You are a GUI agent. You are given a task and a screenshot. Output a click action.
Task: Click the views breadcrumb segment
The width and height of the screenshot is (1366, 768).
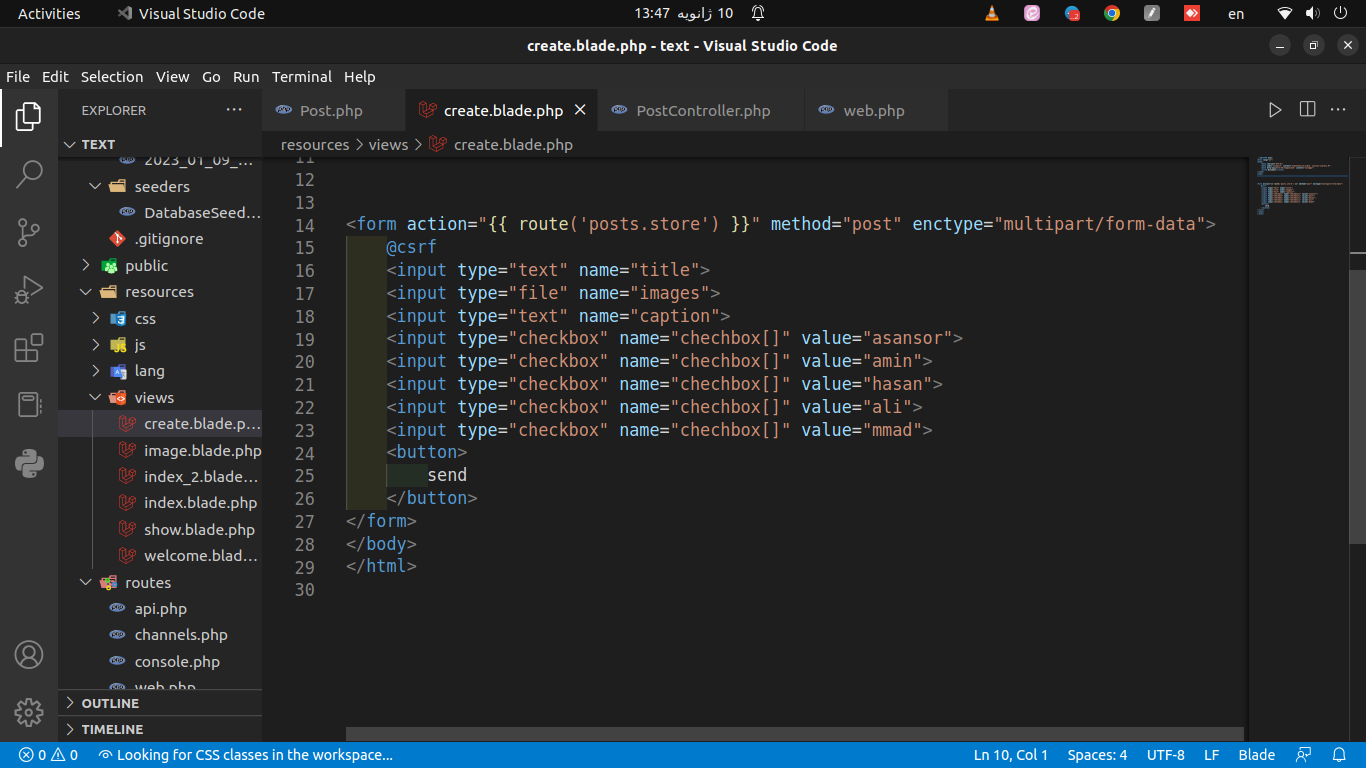[388, 145]
